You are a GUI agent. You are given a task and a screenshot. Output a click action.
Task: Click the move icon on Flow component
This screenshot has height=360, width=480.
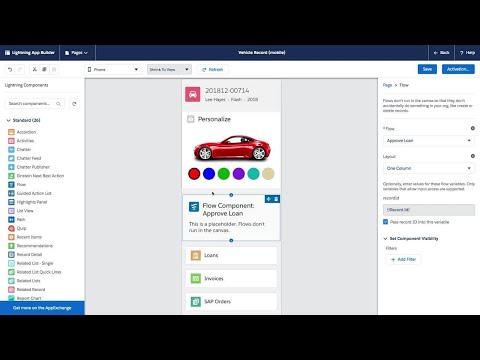[x=269, y=199]
